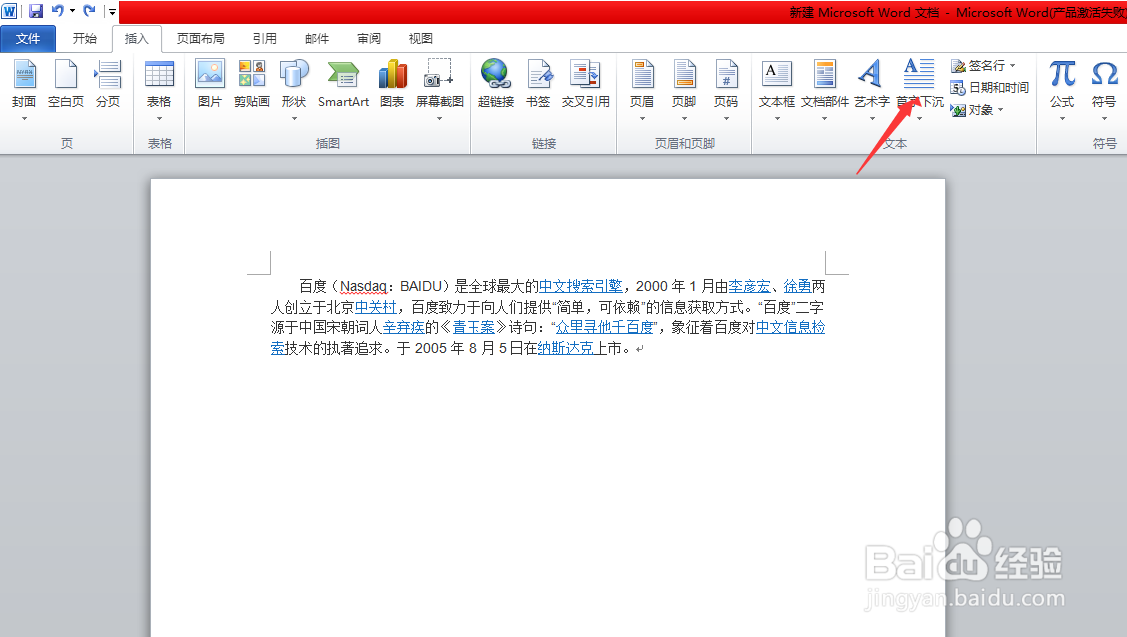The image size is (1127, 637).
Task: Open the 徐勇 hyperlink
Action: [797, 286]
